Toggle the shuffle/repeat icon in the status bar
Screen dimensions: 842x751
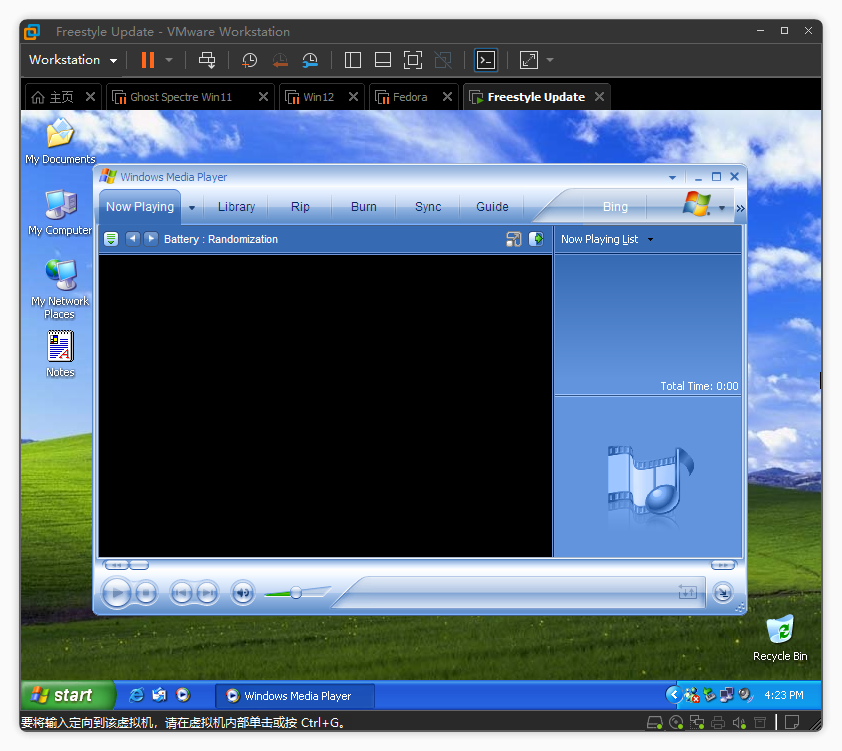pos(688,592)
